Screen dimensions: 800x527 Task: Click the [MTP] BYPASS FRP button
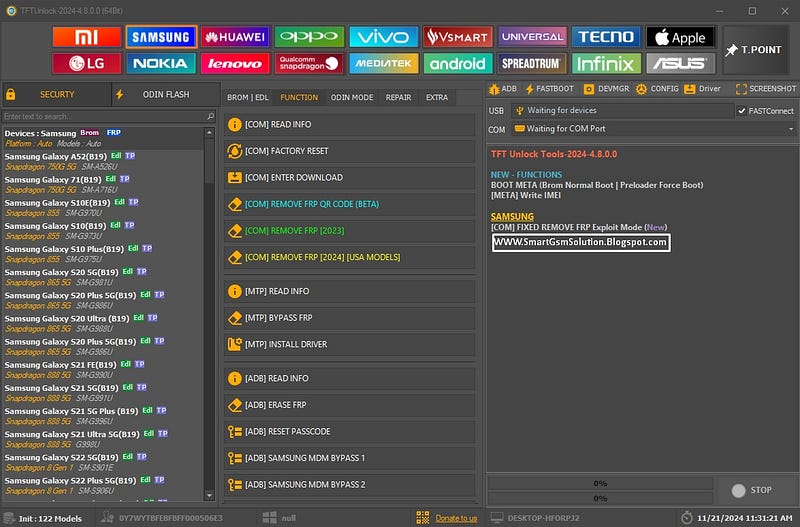pyautogui.click(x=349, y=318)
